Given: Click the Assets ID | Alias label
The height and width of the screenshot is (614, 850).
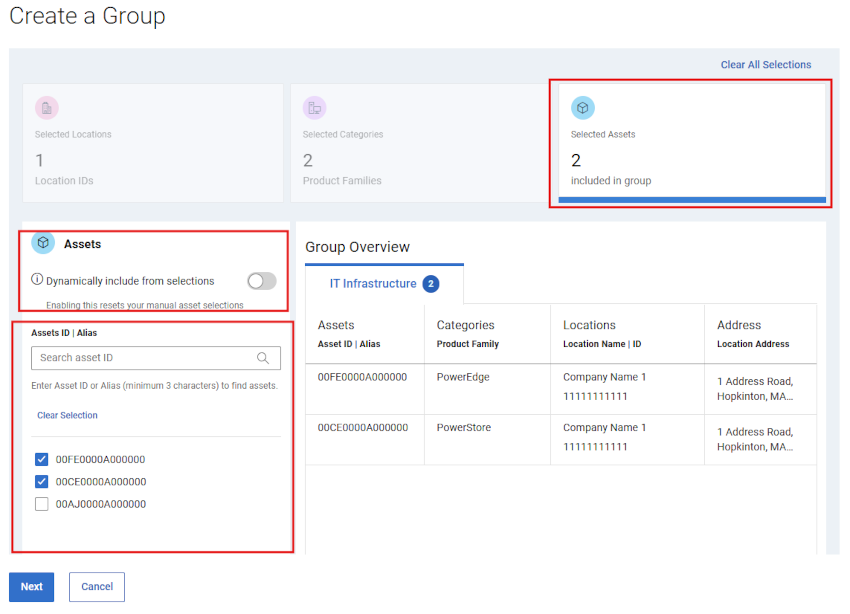Looking at the screenshot, I should coord(64,333).
